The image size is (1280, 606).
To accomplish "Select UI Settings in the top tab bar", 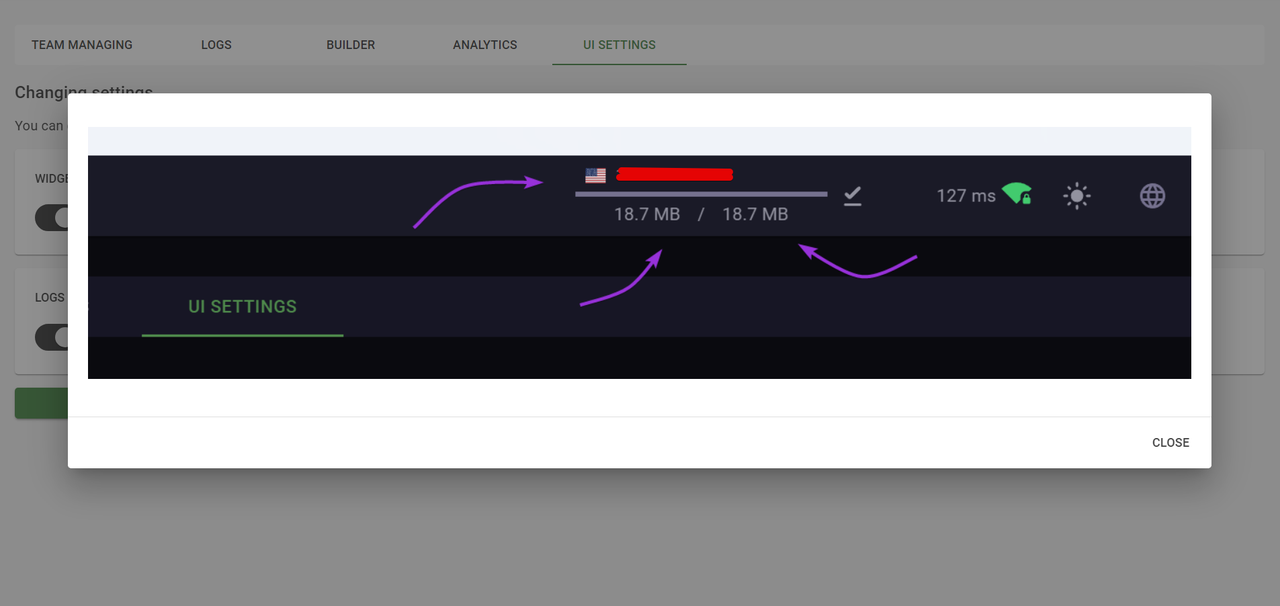I will click(619, 45).
